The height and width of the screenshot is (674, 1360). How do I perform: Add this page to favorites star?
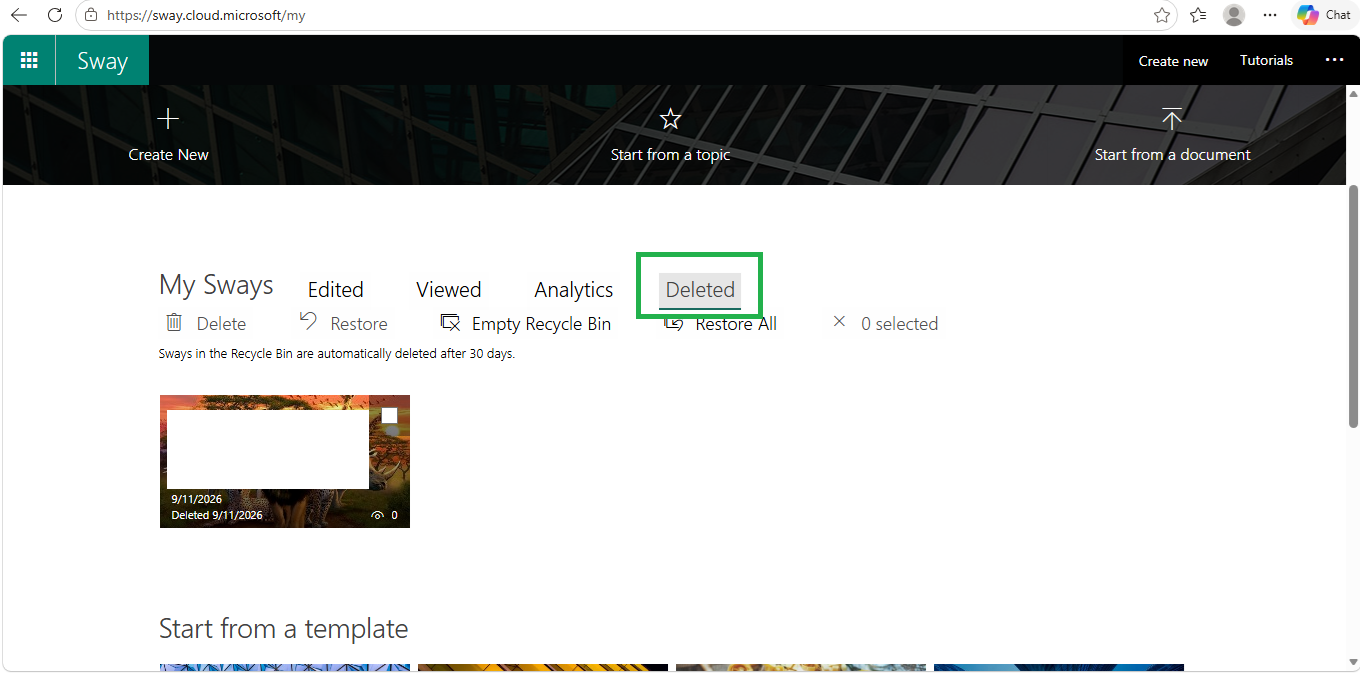[x=1162, y=15]
